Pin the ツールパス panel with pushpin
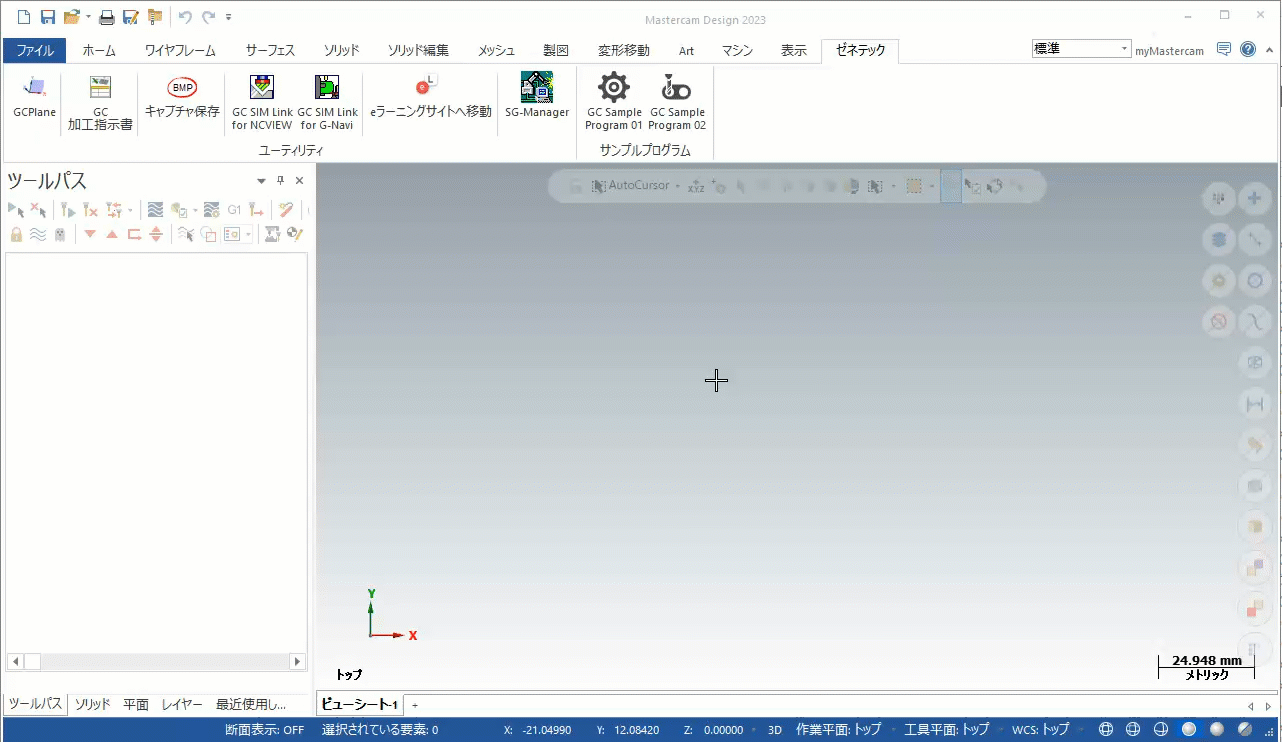Screen dimensions: 1282x742 (x=281, y=181)
